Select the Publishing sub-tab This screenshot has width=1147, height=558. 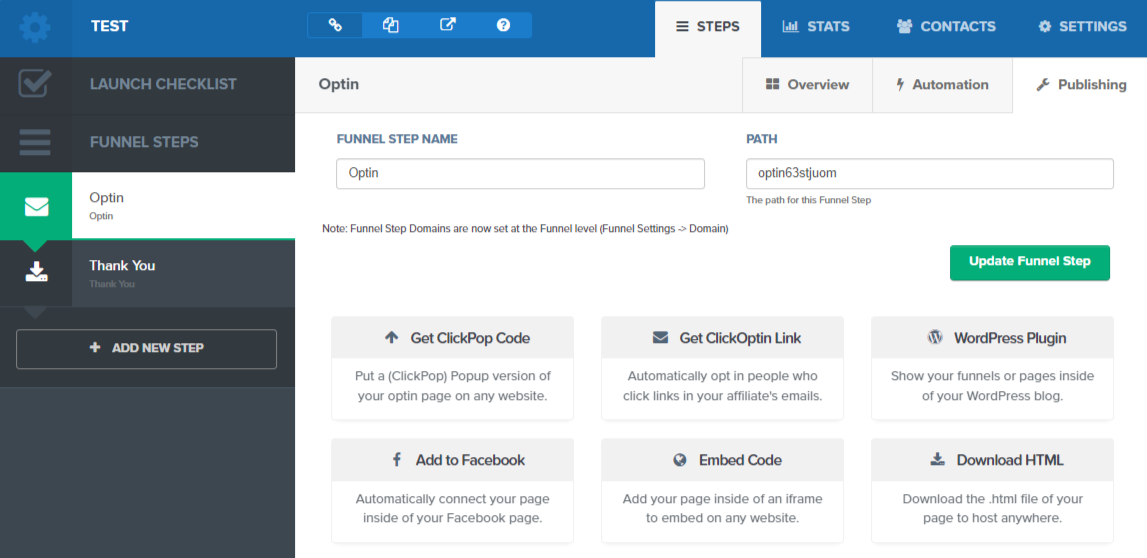(x=1080, y=85)
